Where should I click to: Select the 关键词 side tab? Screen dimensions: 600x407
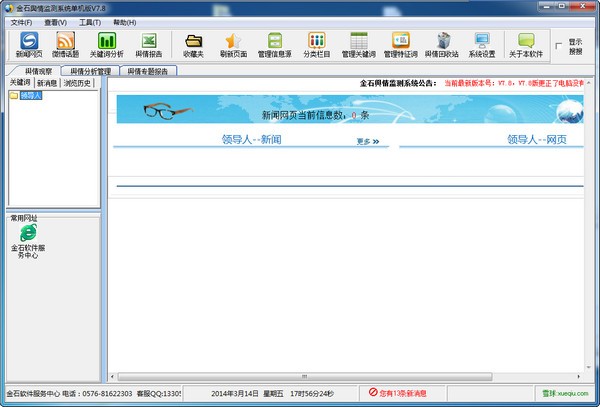pos(20,82)
